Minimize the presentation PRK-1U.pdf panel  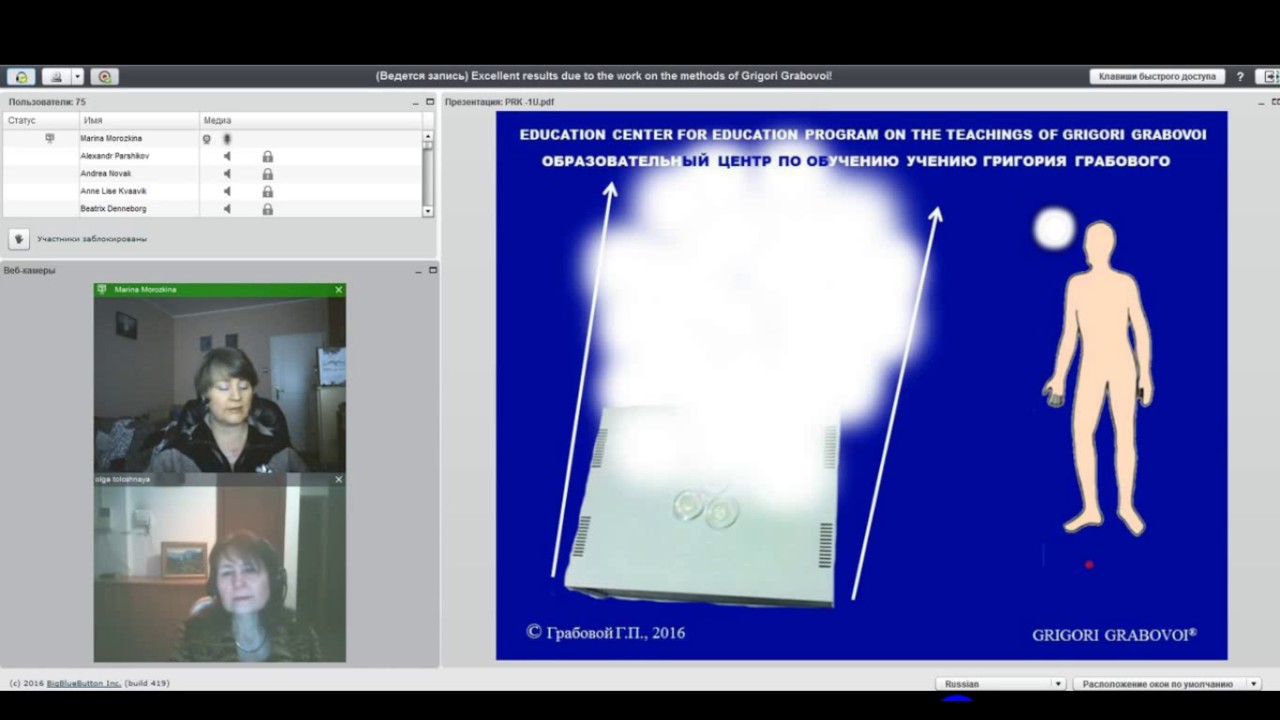[x=1262, y=102]
